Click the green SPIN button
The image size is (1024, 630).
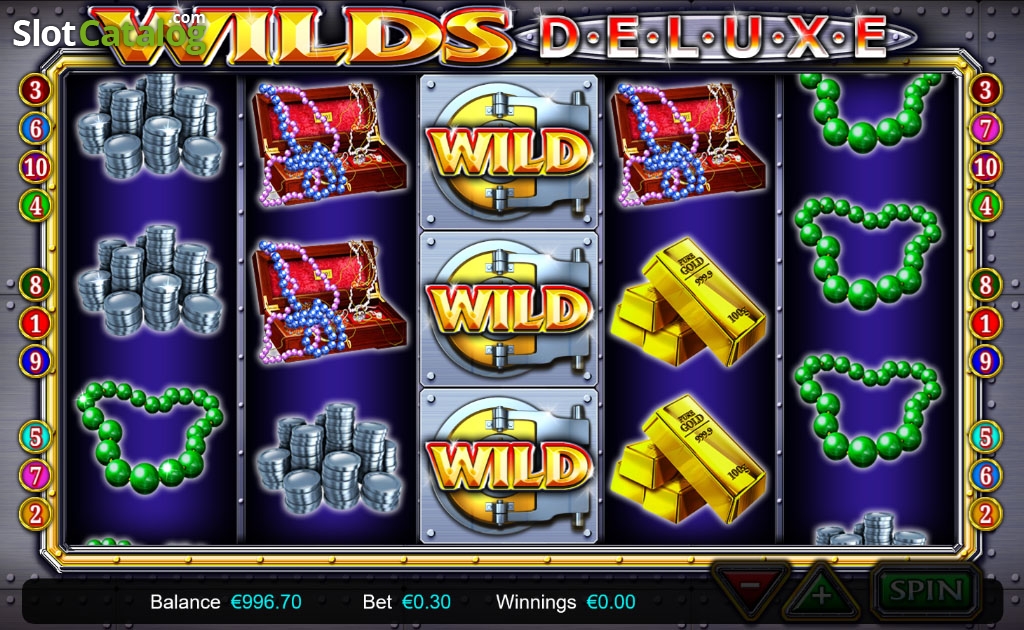[926, 591]
